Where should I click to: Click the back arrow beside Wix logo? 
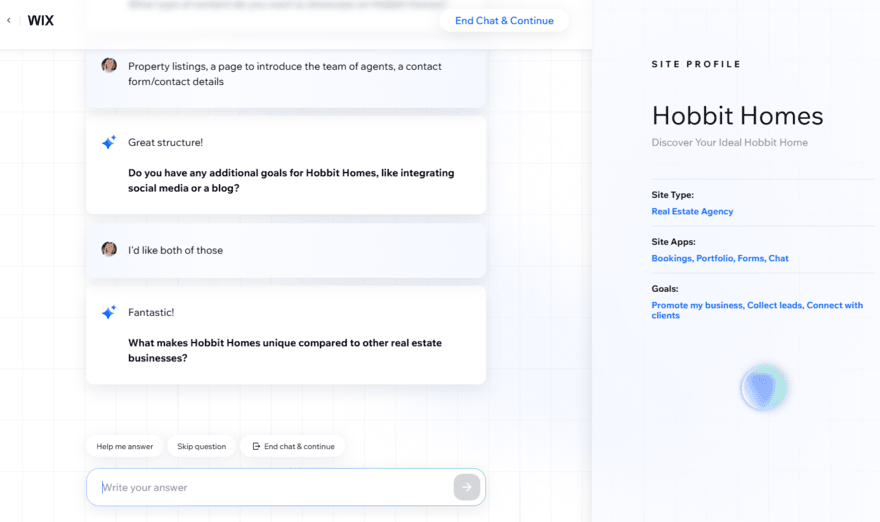click(x=9, y=20)
